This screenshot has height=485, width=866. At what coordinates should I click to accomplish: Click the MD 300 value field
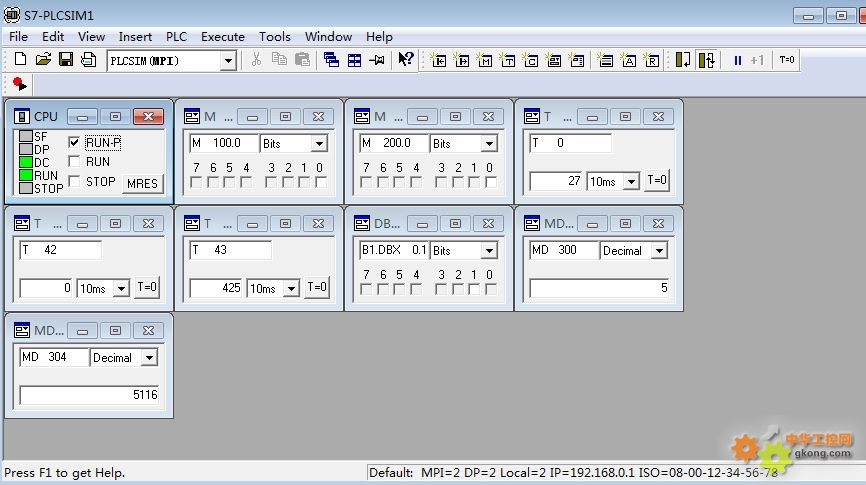599,288
